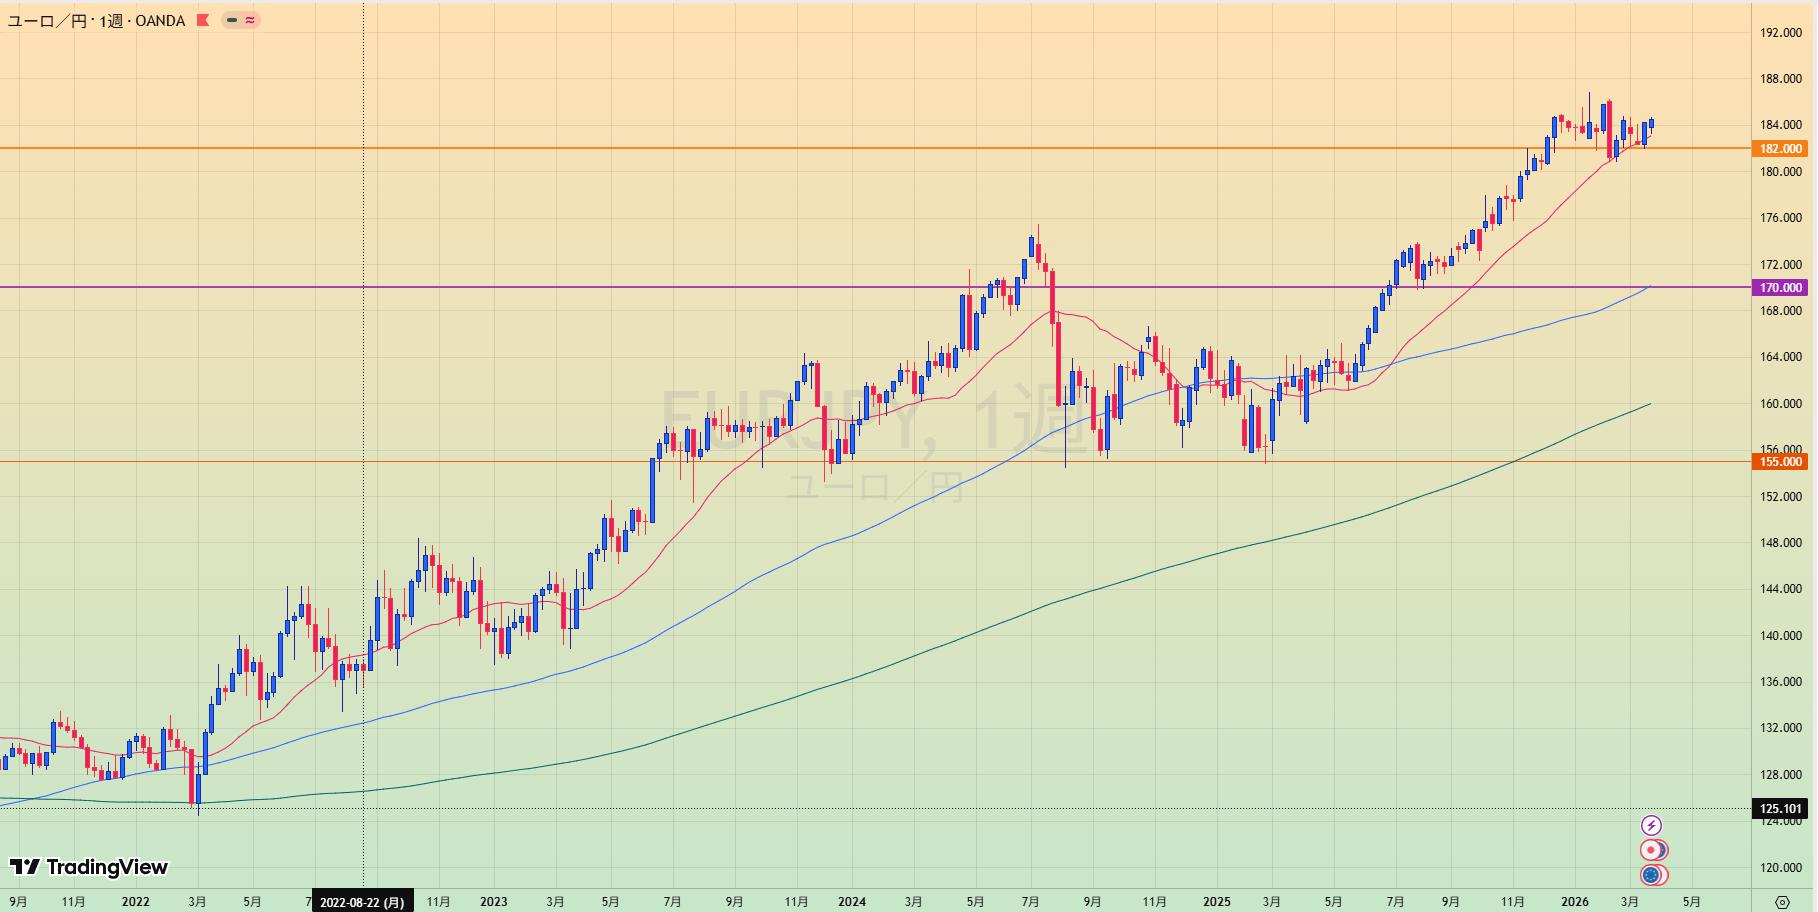
Task: Click the 1週 interval label in the legend
Action: coord(110,21)
